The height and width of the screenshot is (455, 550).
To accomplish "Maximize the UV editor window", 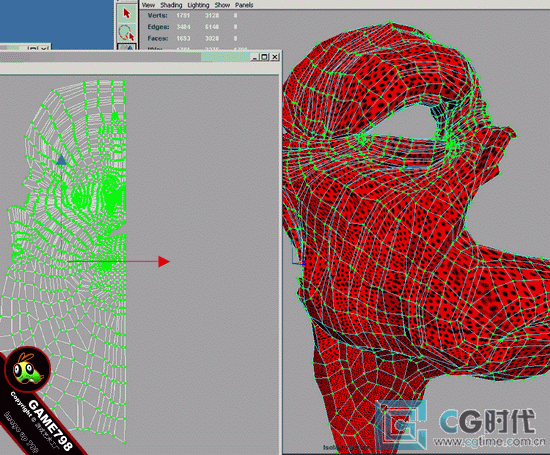I will click(x=264, y=57).
